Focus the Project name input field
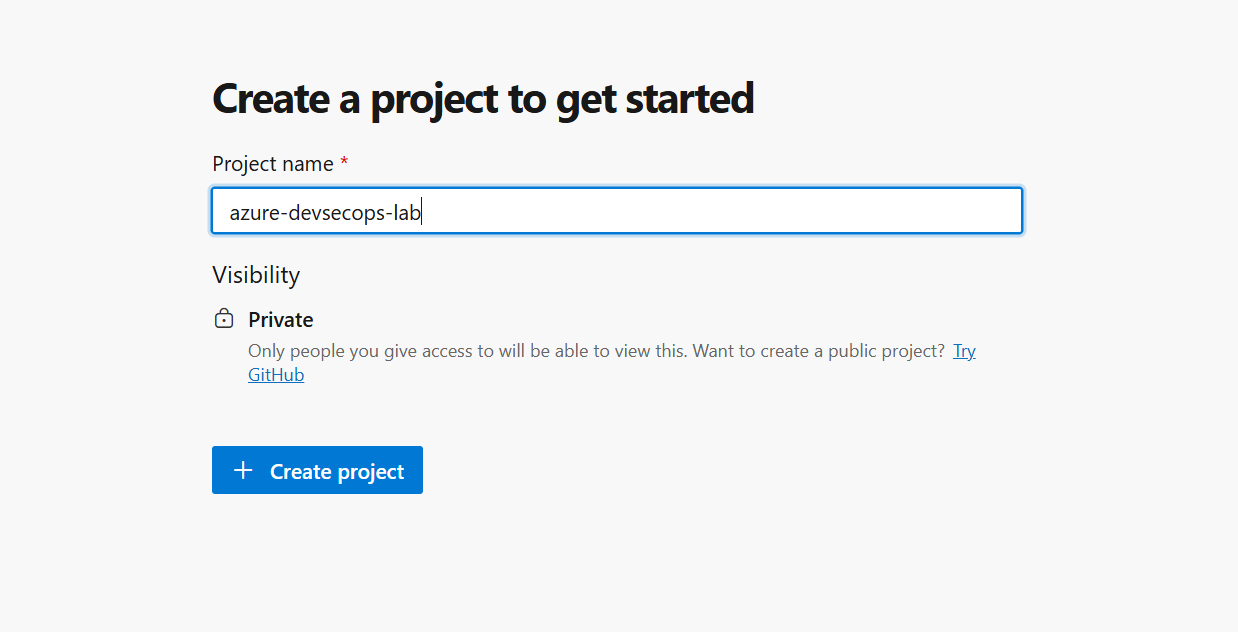 (x=616, y=211)
